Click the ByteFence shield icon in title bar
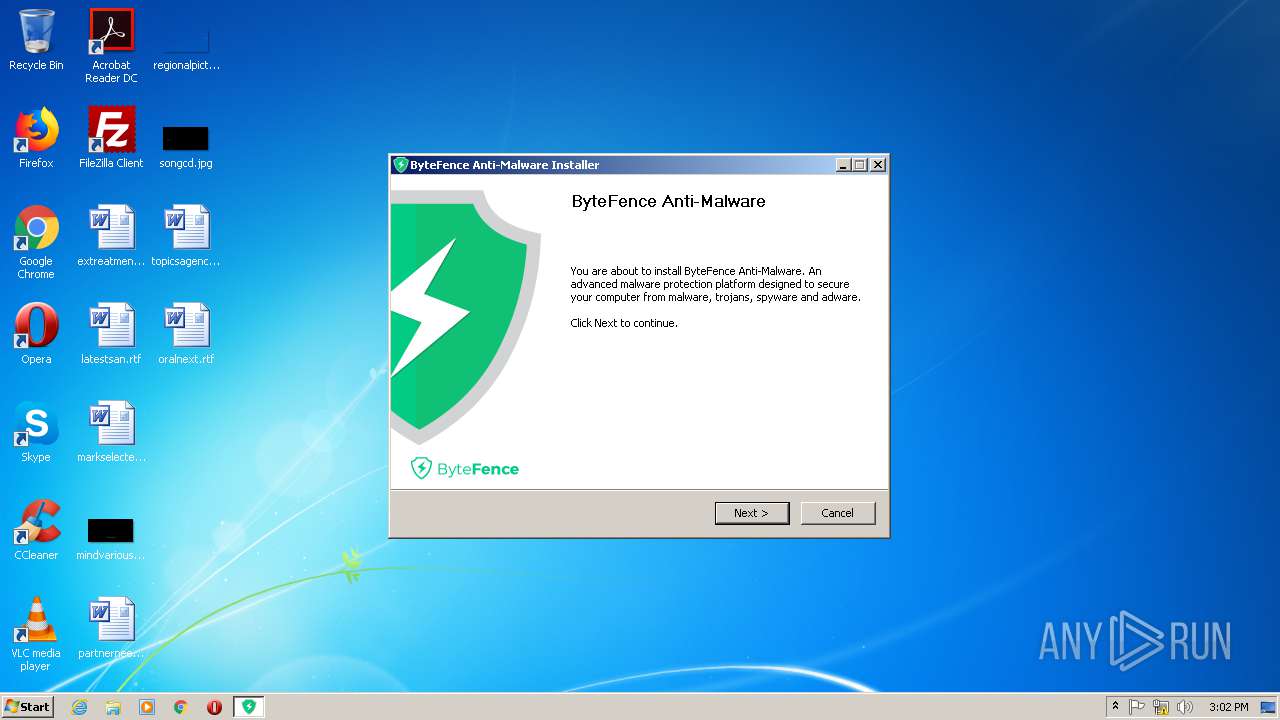1280x720 pixels. coord(401,165)
